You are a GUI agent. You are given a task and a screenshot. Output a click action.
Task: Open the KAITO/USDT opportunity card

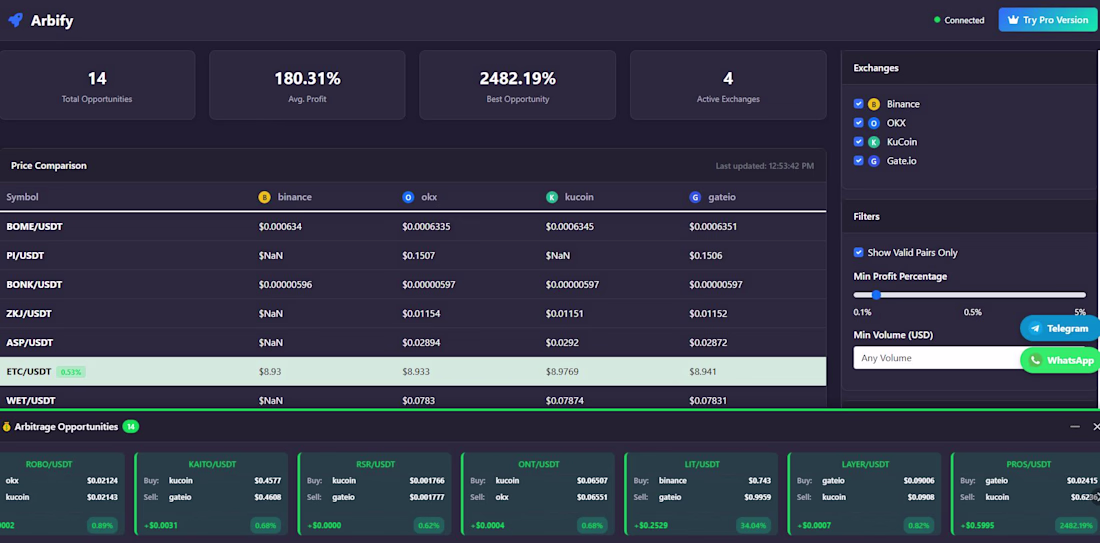pyautogui.click(x=211, y=495)
